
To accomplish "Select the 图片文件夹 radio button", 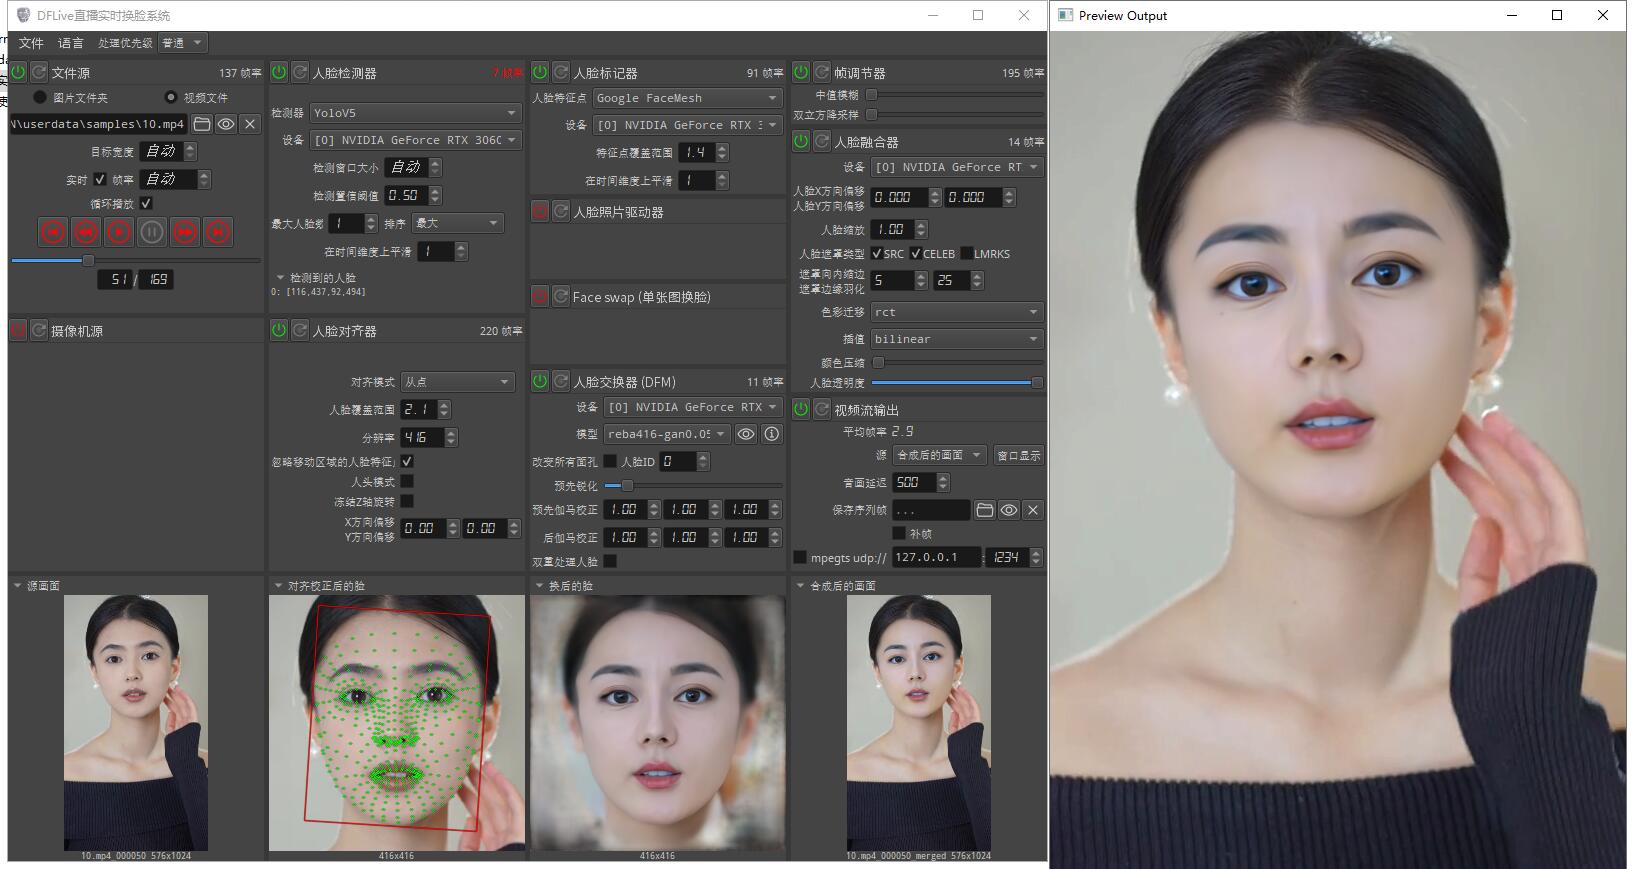I will (x=40, y=97).
